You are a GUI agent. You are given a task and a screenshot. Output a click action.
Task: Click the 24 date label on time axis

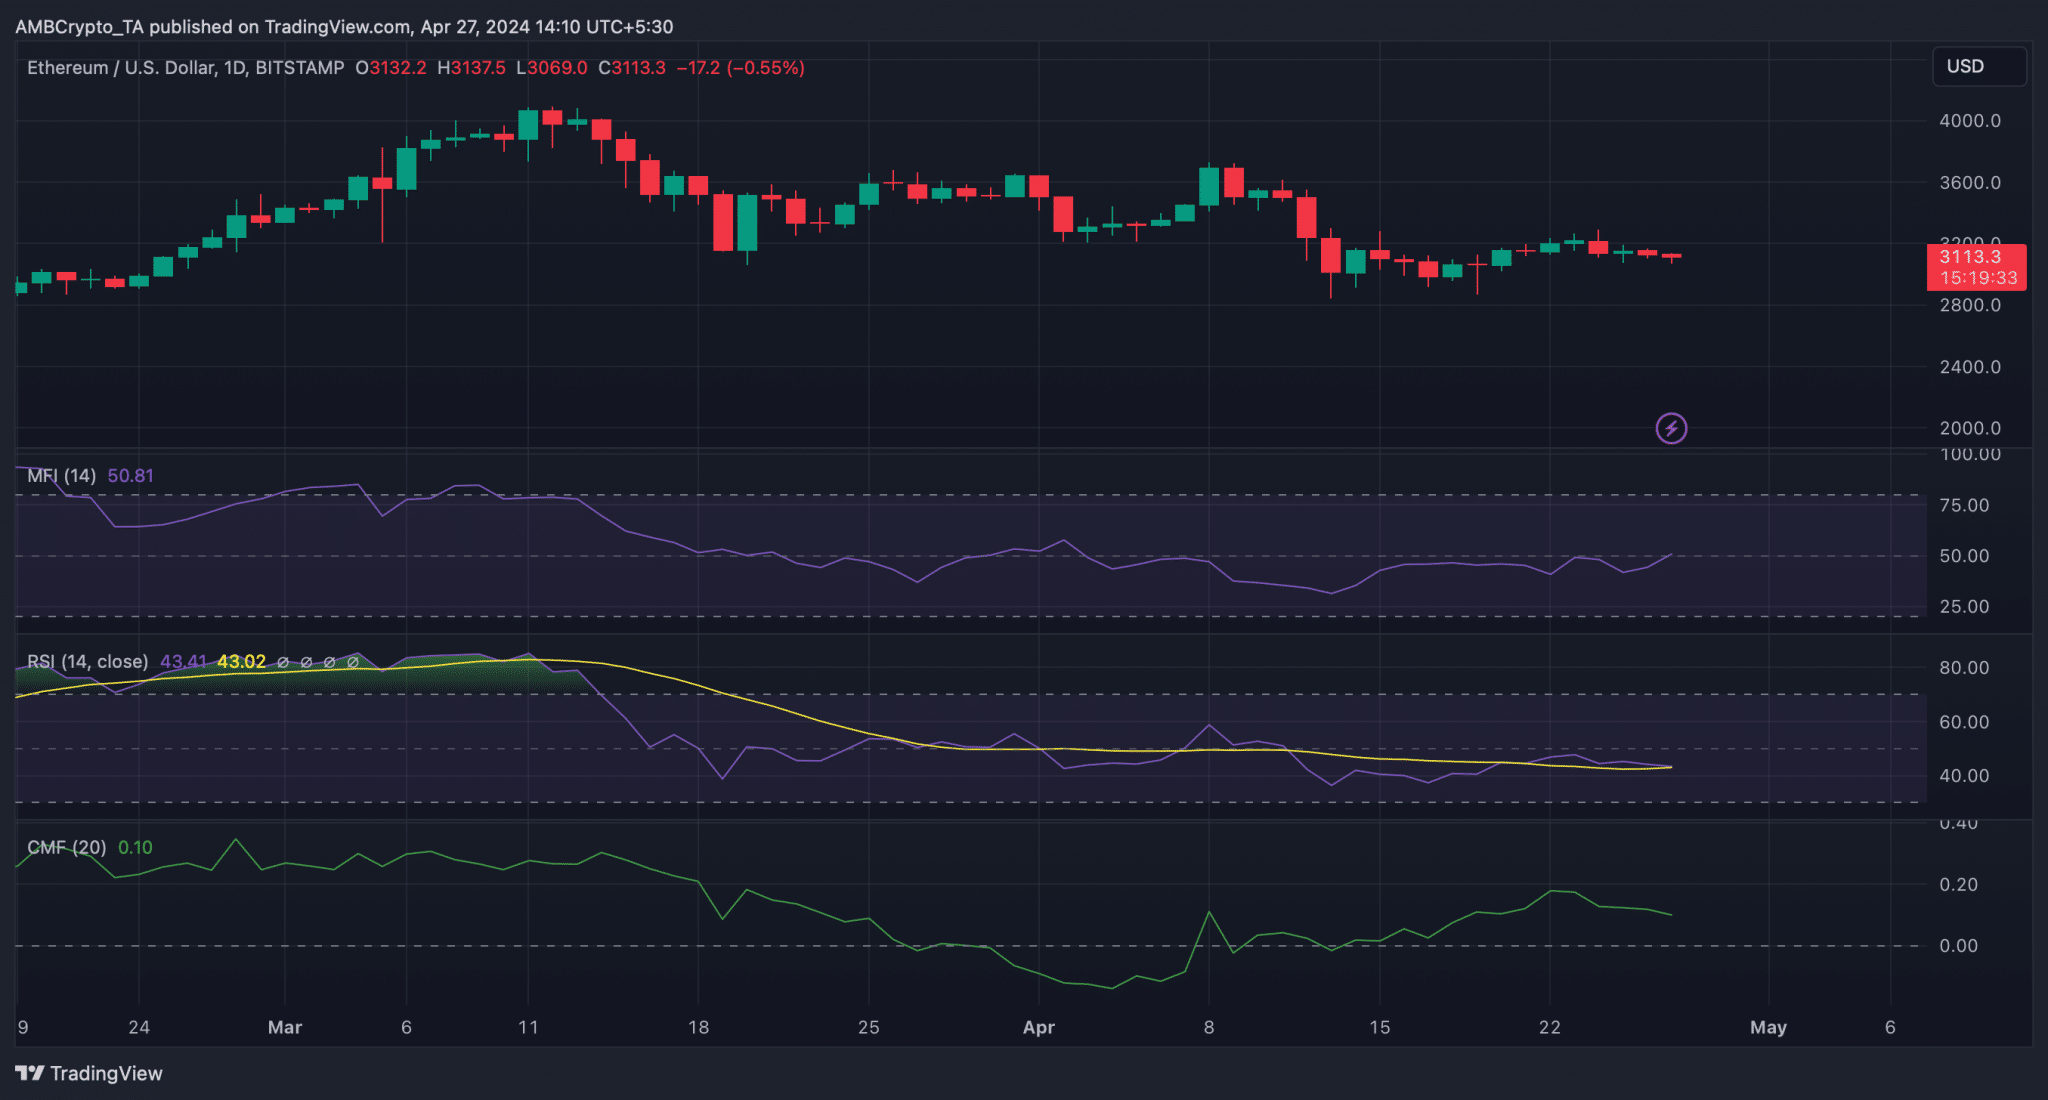139,1027
